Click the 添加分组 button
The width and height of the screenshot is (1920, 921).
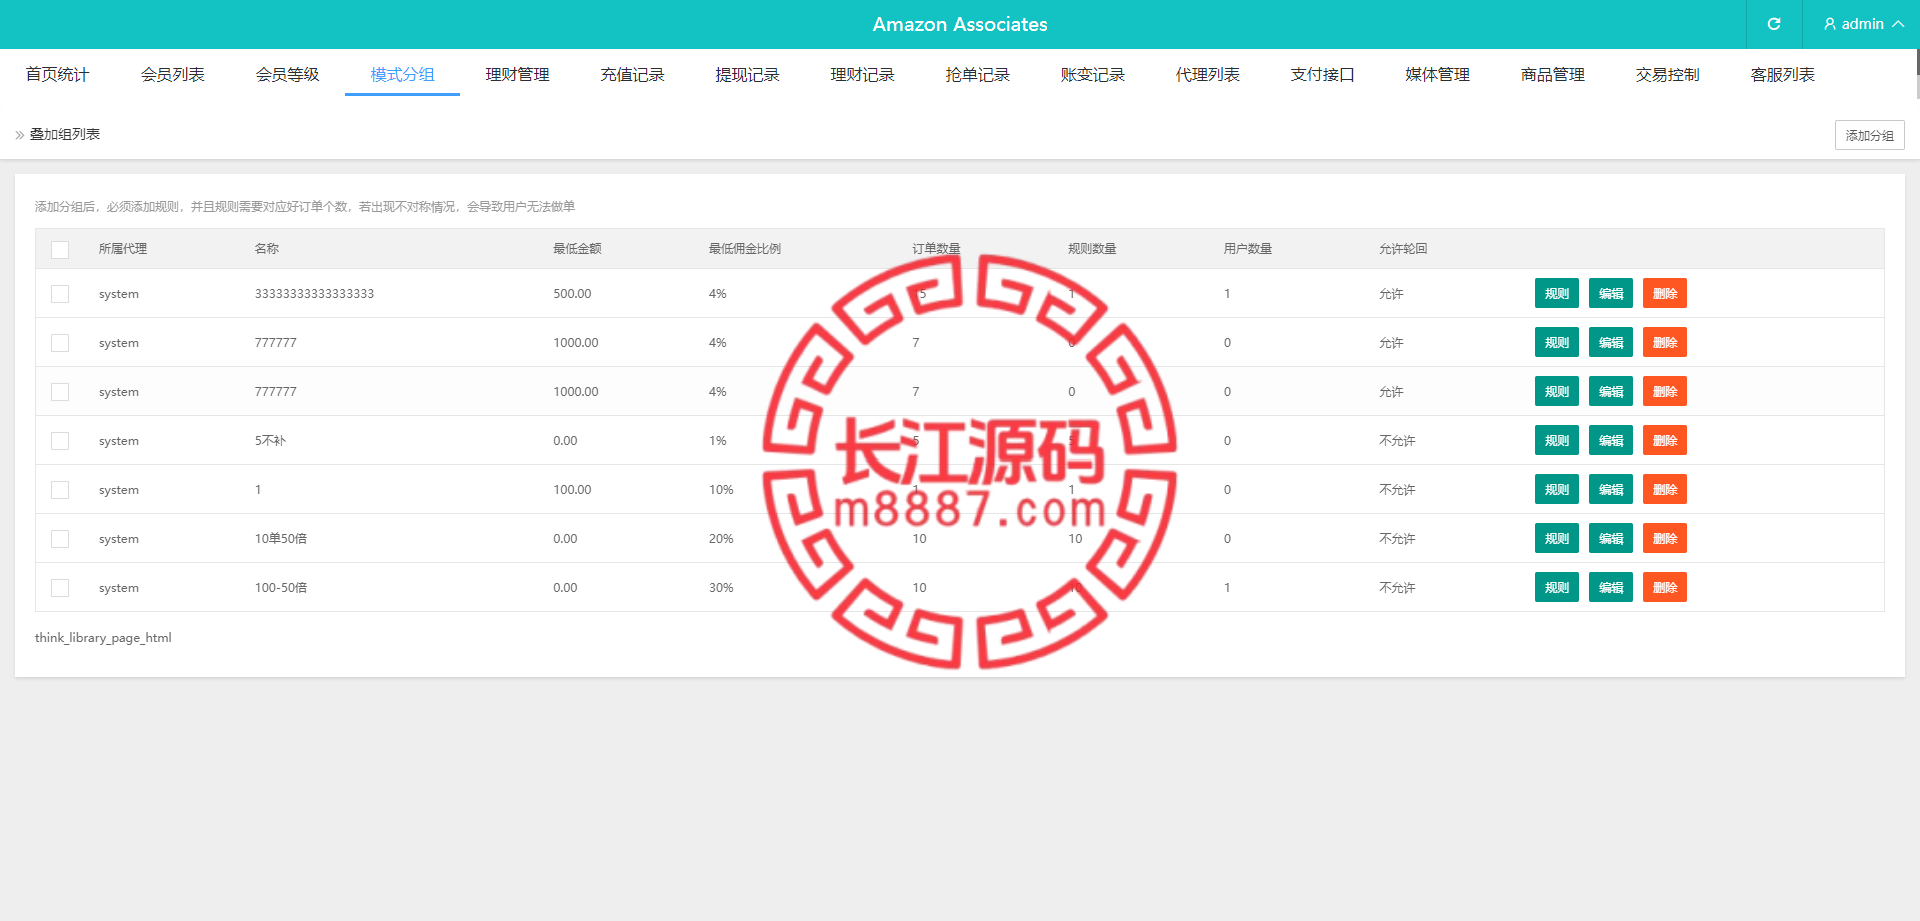pyautogui.click(x=1869, y=135)
